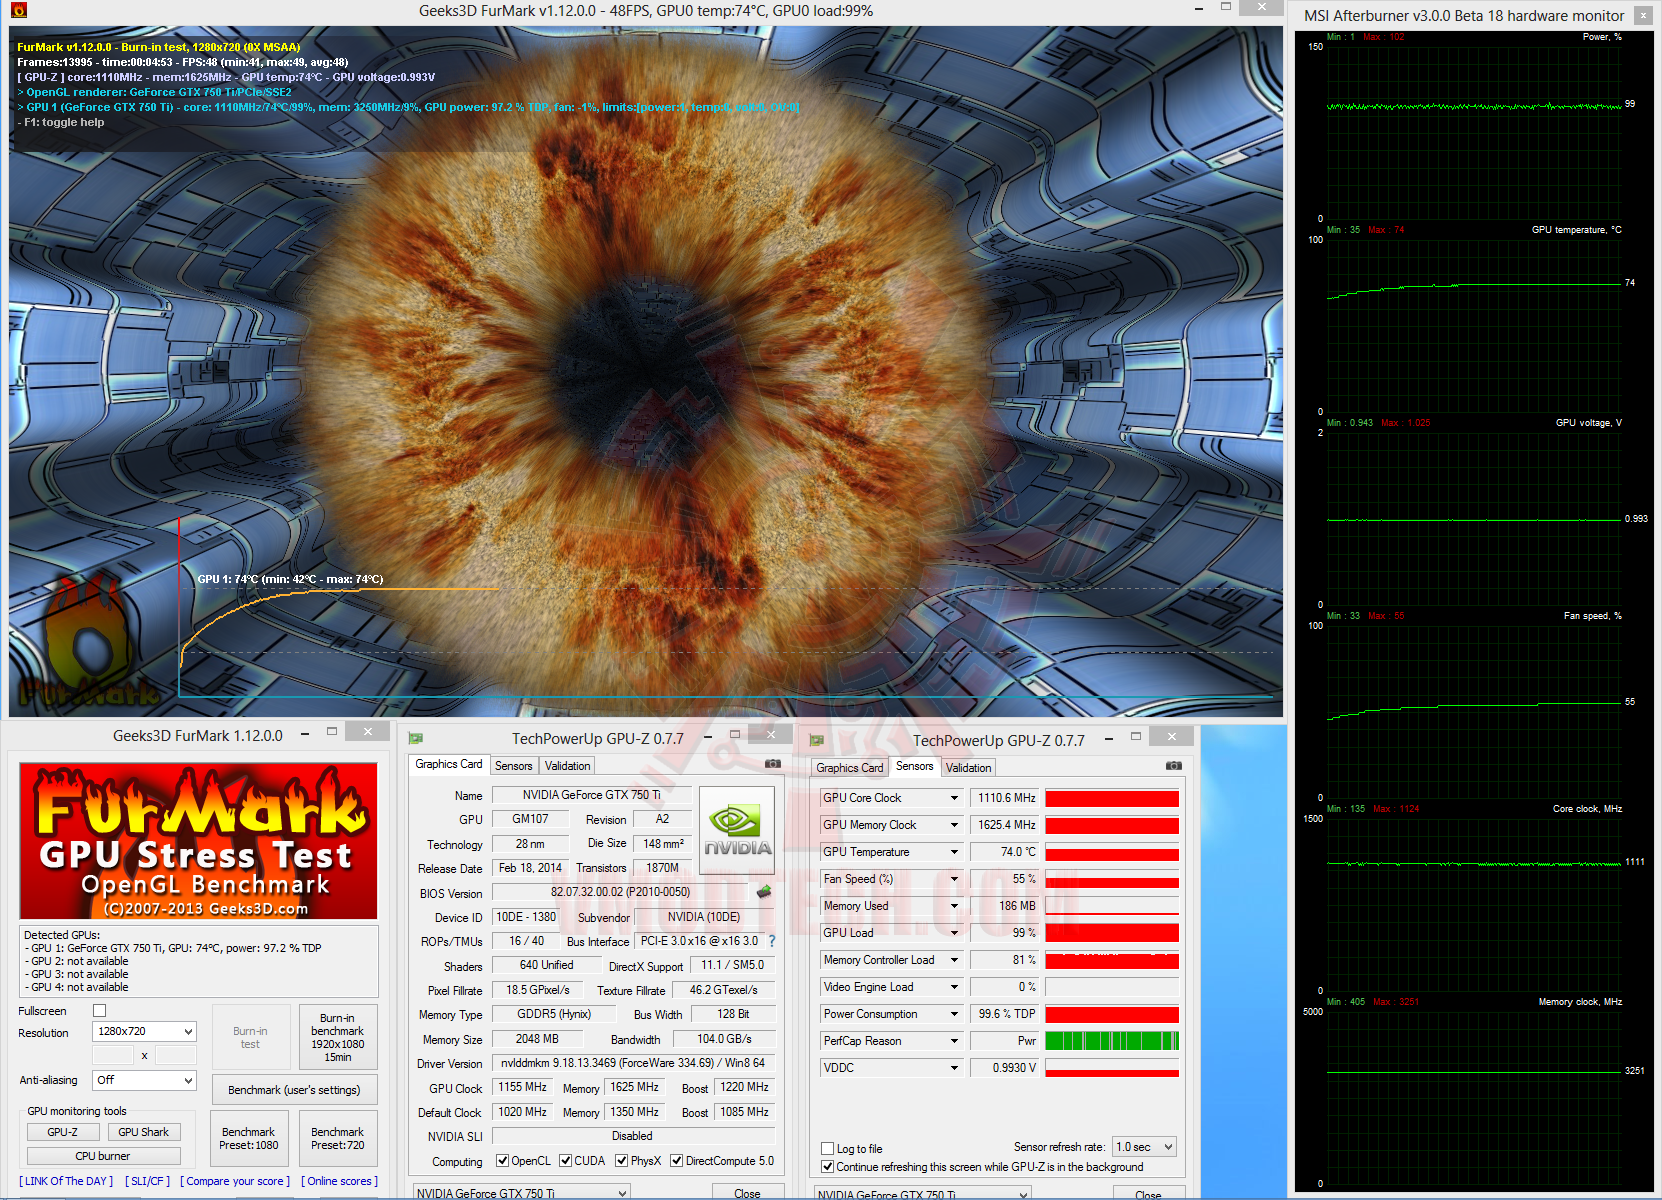This screenshot has width=1662, height=1200.
Task: Select the Sensors tab in the right GPU-Z window
Action: pos(915,767)
